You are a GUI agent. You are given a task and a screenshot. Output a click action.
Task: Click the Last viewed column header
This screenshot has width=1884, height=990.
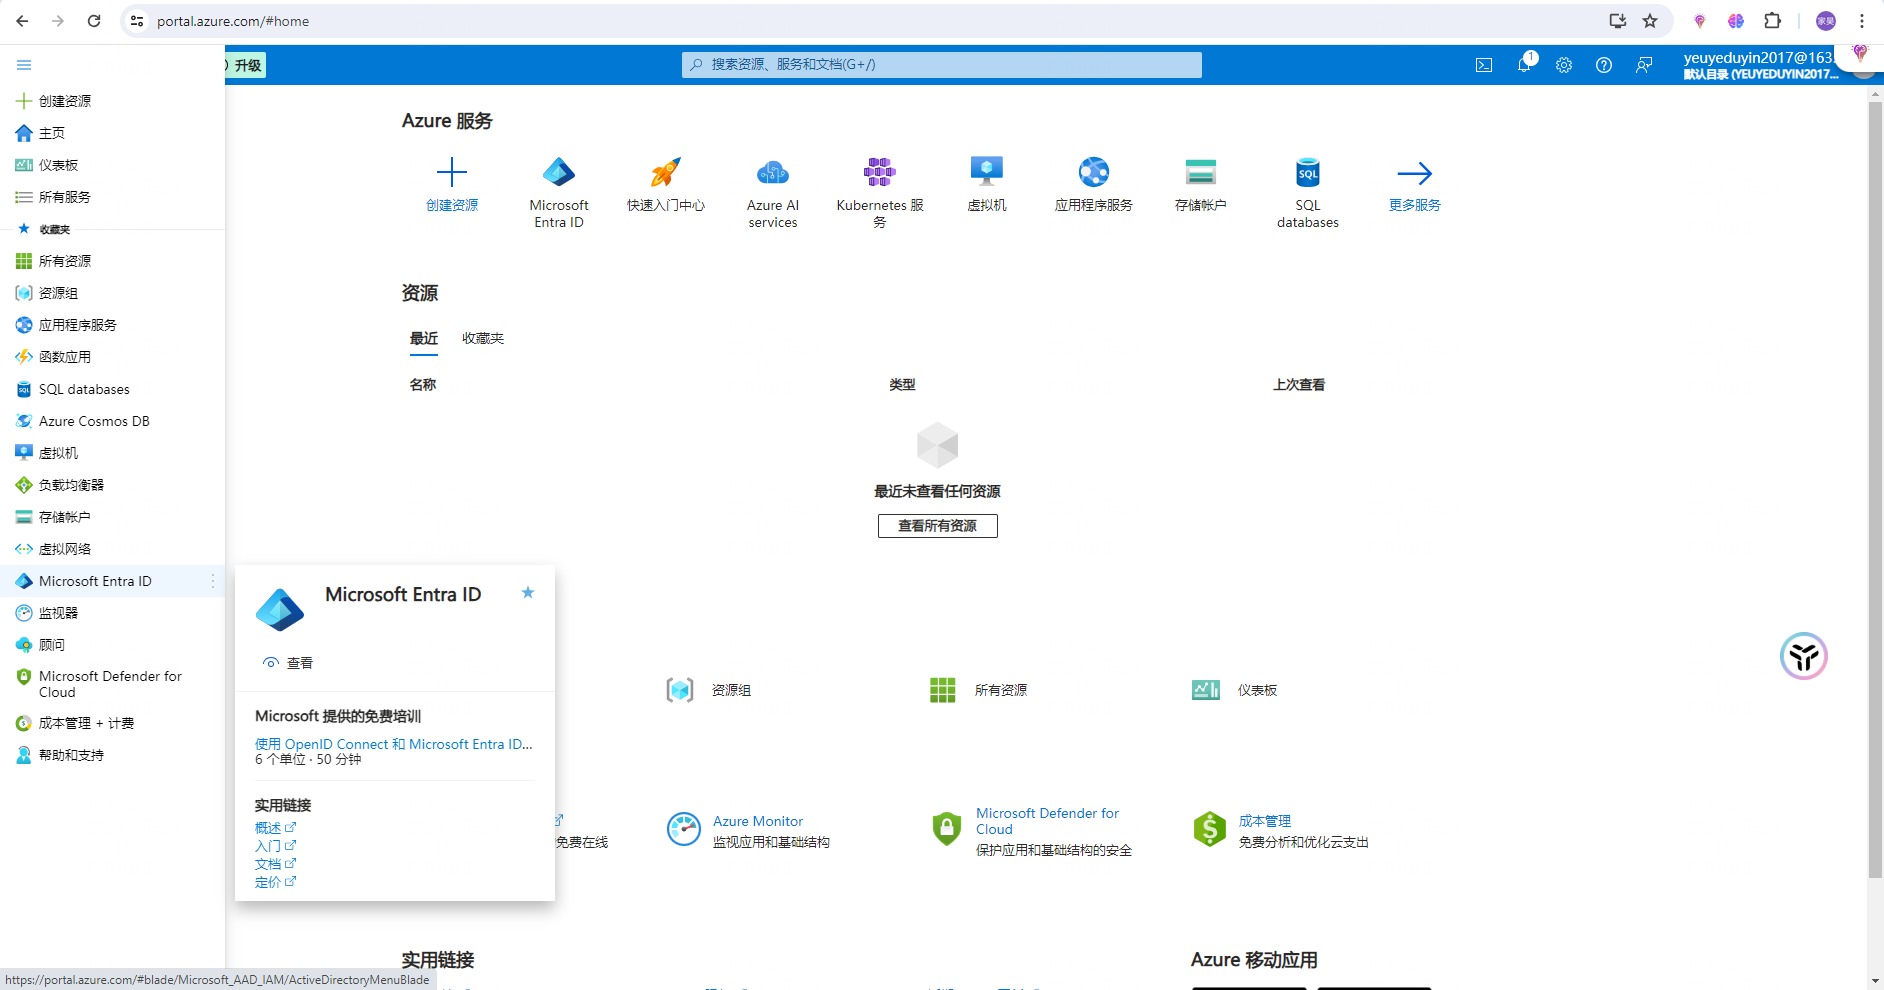click(x=1299, y=385)
